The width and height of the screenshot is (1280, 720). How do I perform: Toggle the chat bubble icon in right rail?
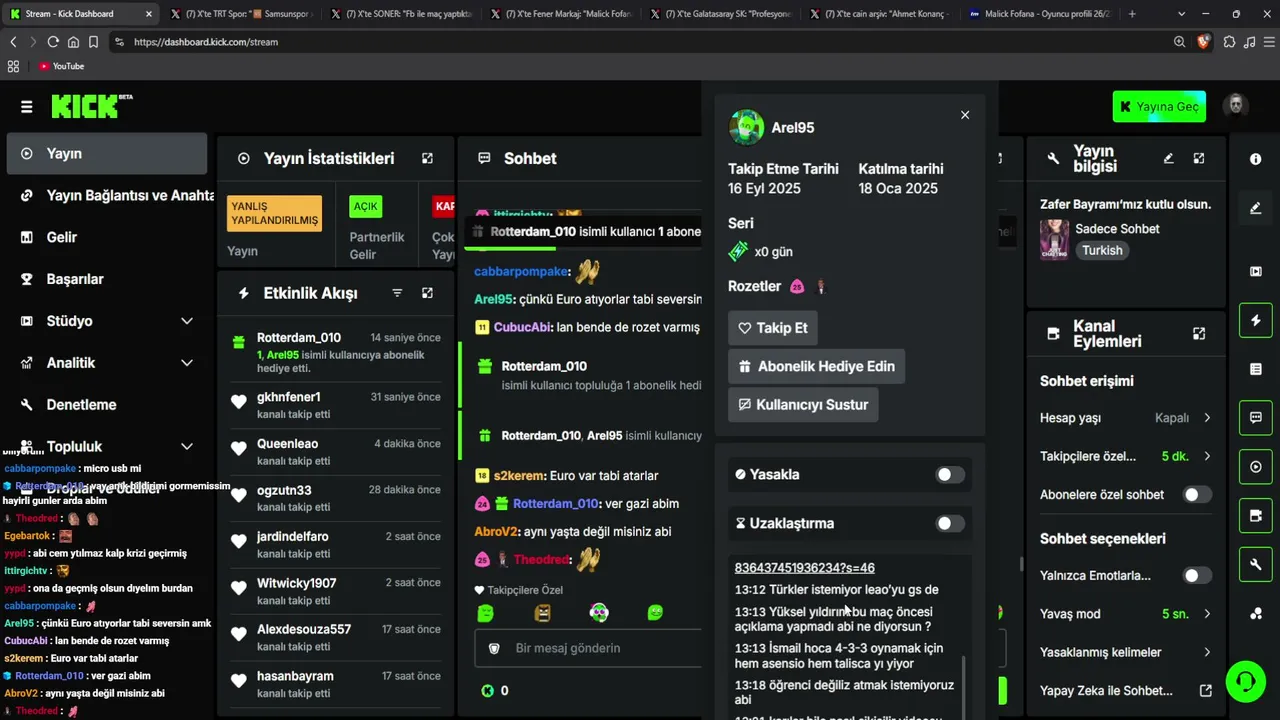(x=1256, y=418)
